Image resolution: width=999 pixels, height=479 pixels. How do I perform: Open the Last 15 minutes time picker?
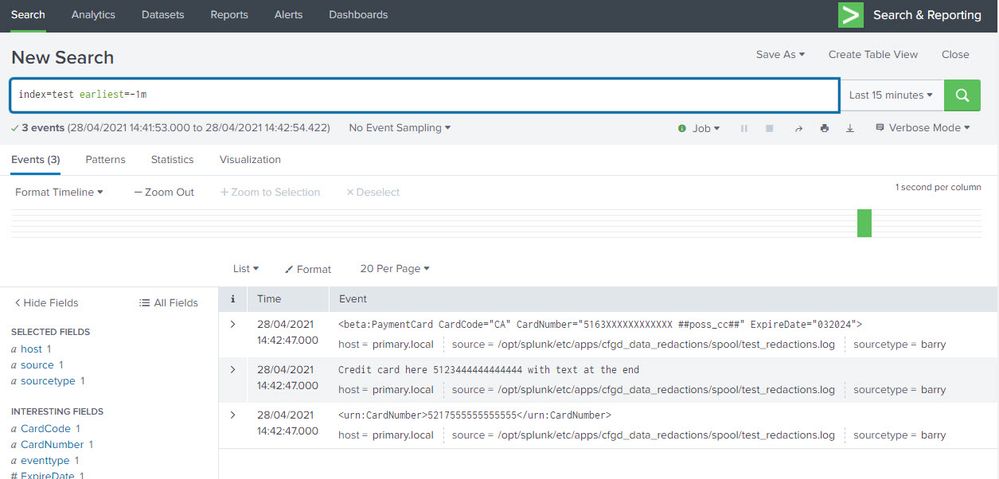(891, 95)
